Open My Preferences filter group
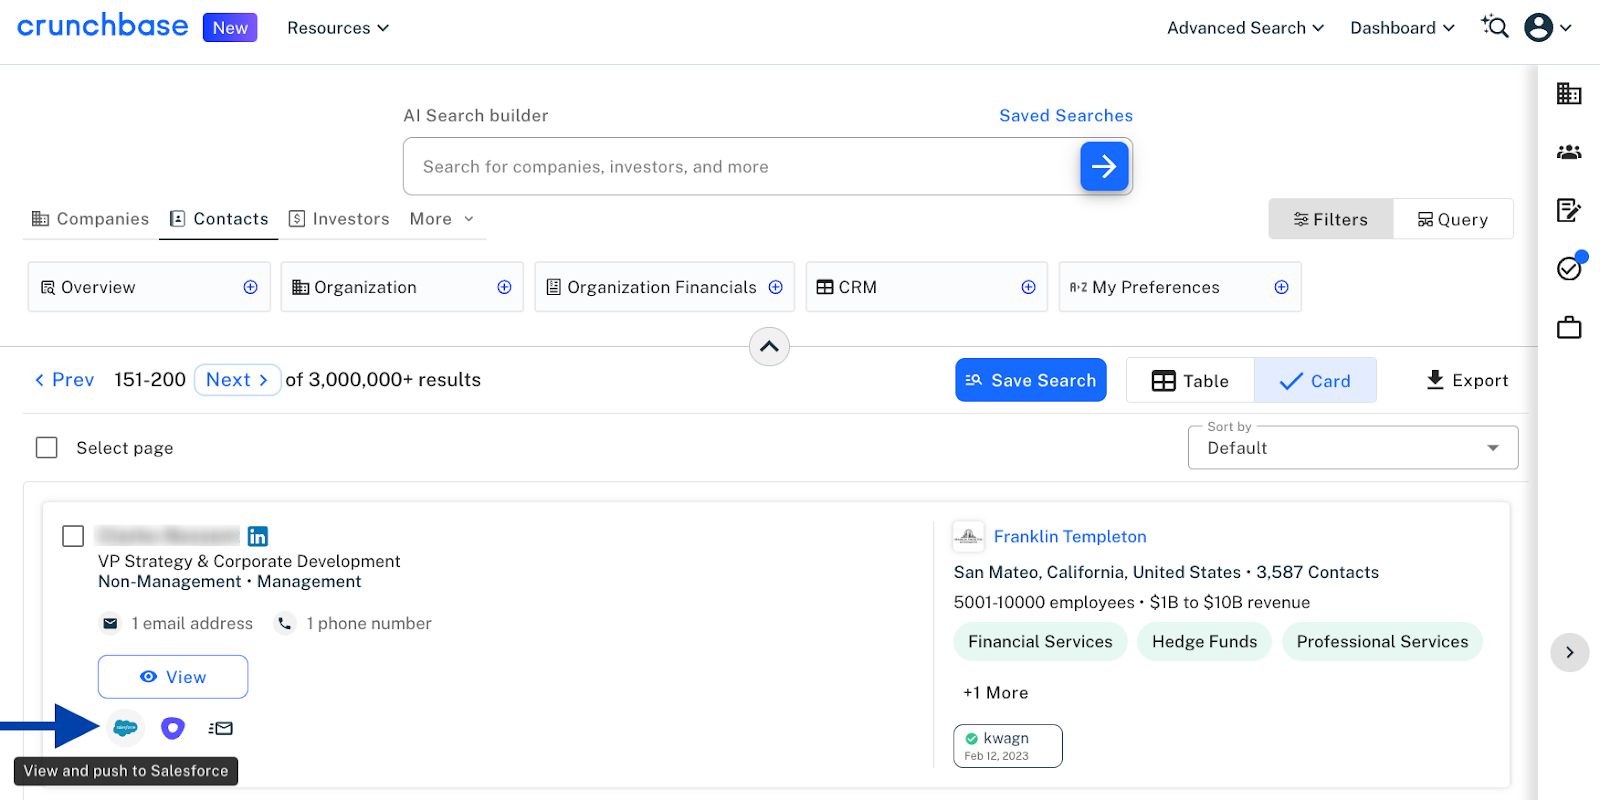Image resolution: width=1600 pixels, height=800 pixels. 1180,287
